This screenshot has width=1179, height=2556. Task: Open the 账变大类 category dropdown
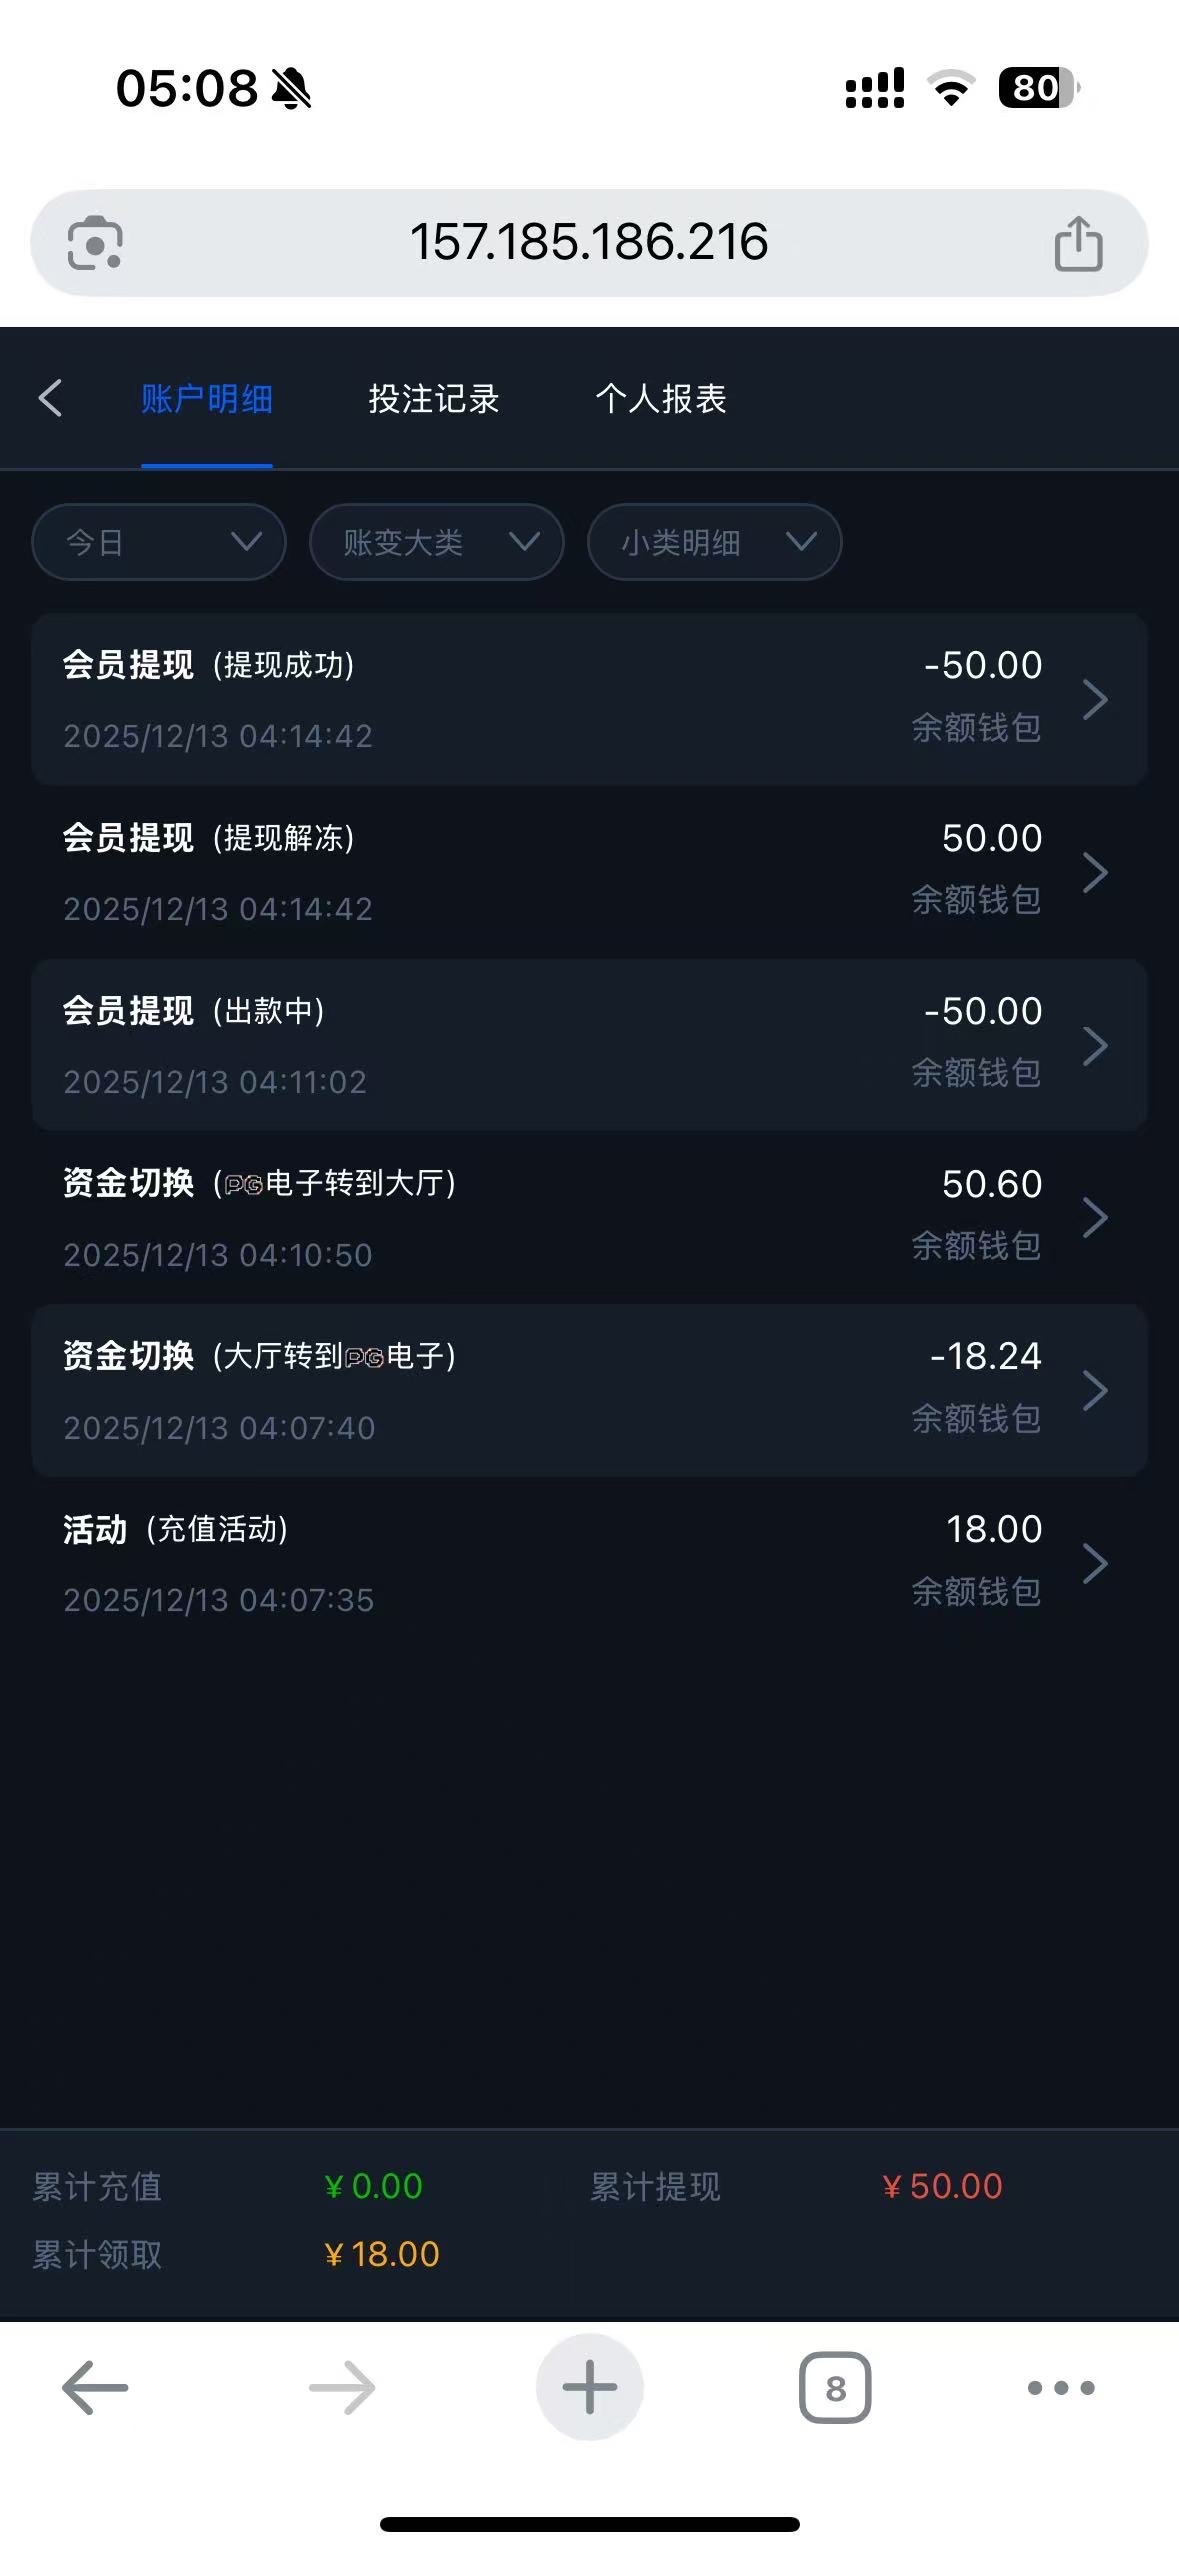437,542
